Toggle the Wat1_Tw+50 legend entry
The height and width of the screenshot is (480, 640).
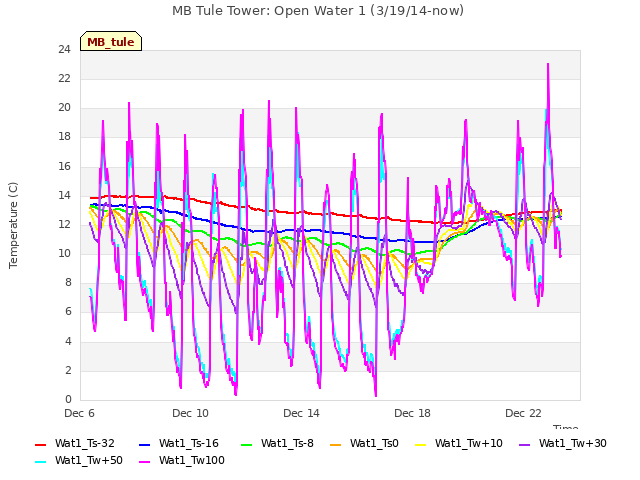(x=79, y=461)
